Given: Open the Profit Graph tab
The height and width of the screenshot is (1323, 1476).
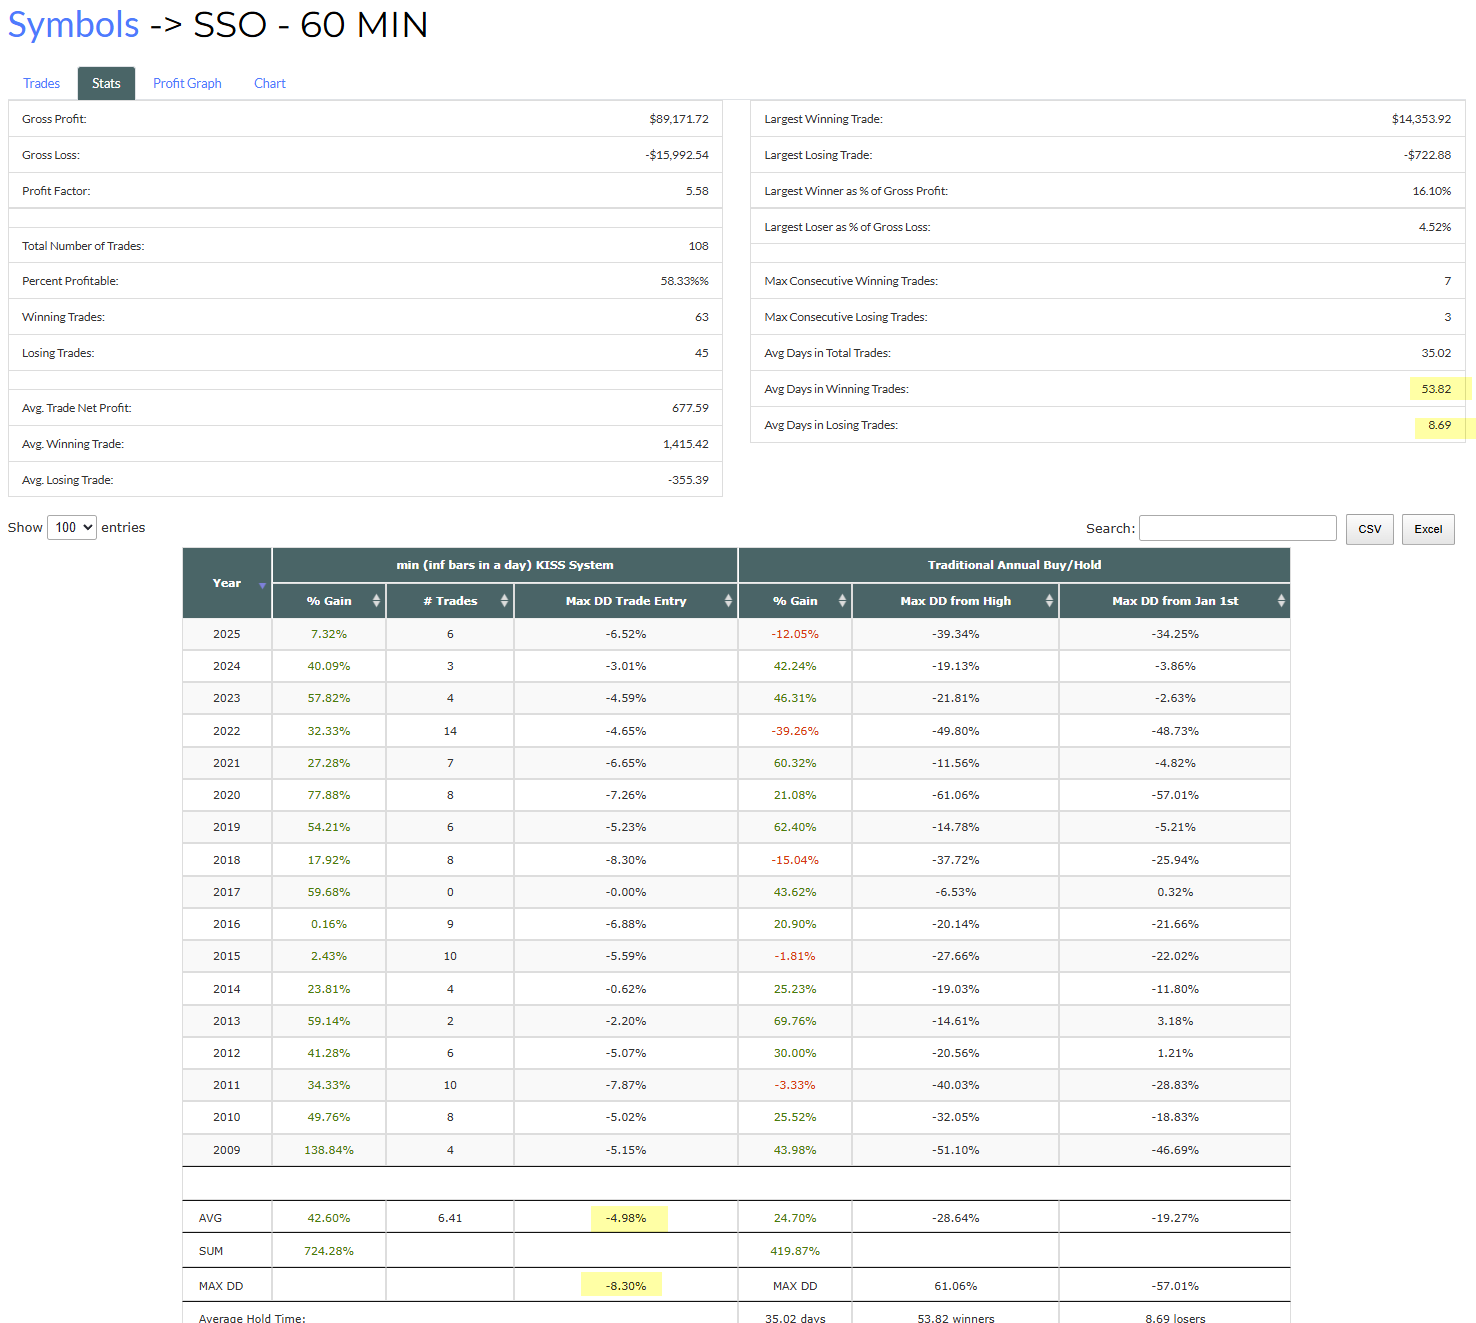Looking at the screenshot, I should click(x=187, y=84).
